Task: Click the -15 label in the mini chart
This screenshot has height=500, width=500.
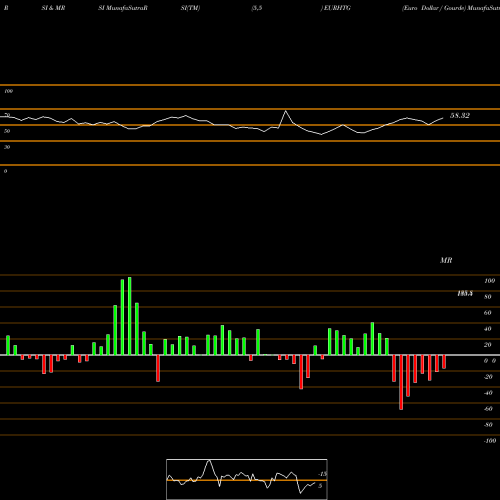Action: (x=322, y=474)
